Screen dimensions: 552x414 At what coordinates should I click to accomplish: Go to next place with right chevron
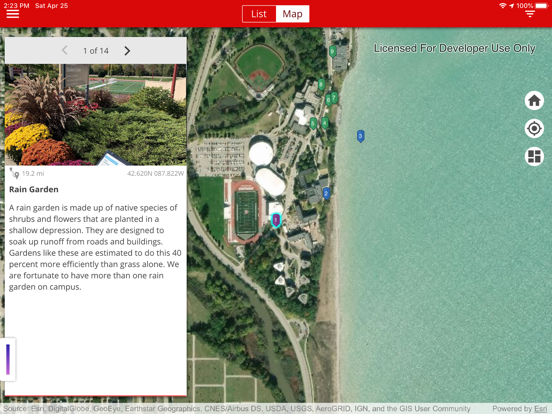[127, 51]
